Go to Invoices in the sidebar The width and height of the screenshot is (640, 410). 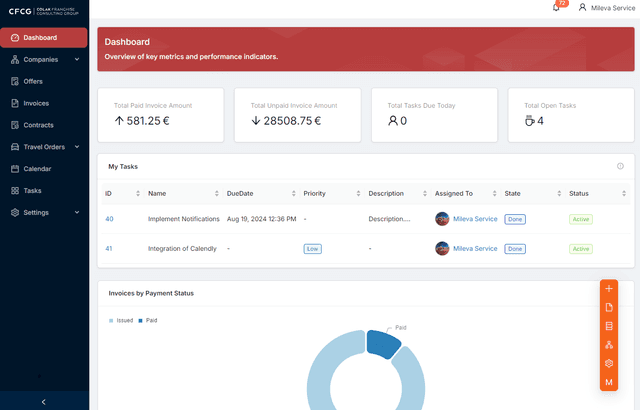[36, 103]
